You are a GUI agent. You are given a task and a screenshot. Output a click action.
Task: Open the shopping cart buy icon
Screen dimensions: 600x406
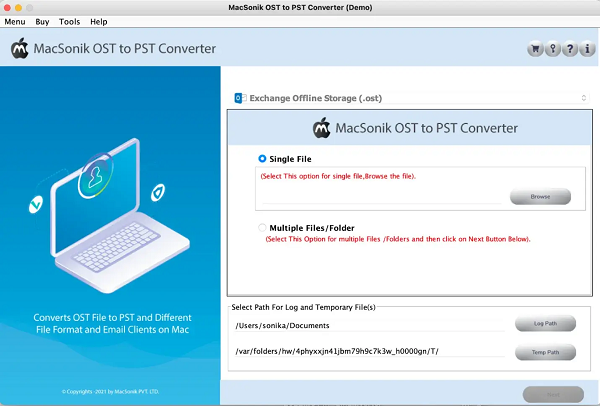pyautogui.click(x=535, y=49)
